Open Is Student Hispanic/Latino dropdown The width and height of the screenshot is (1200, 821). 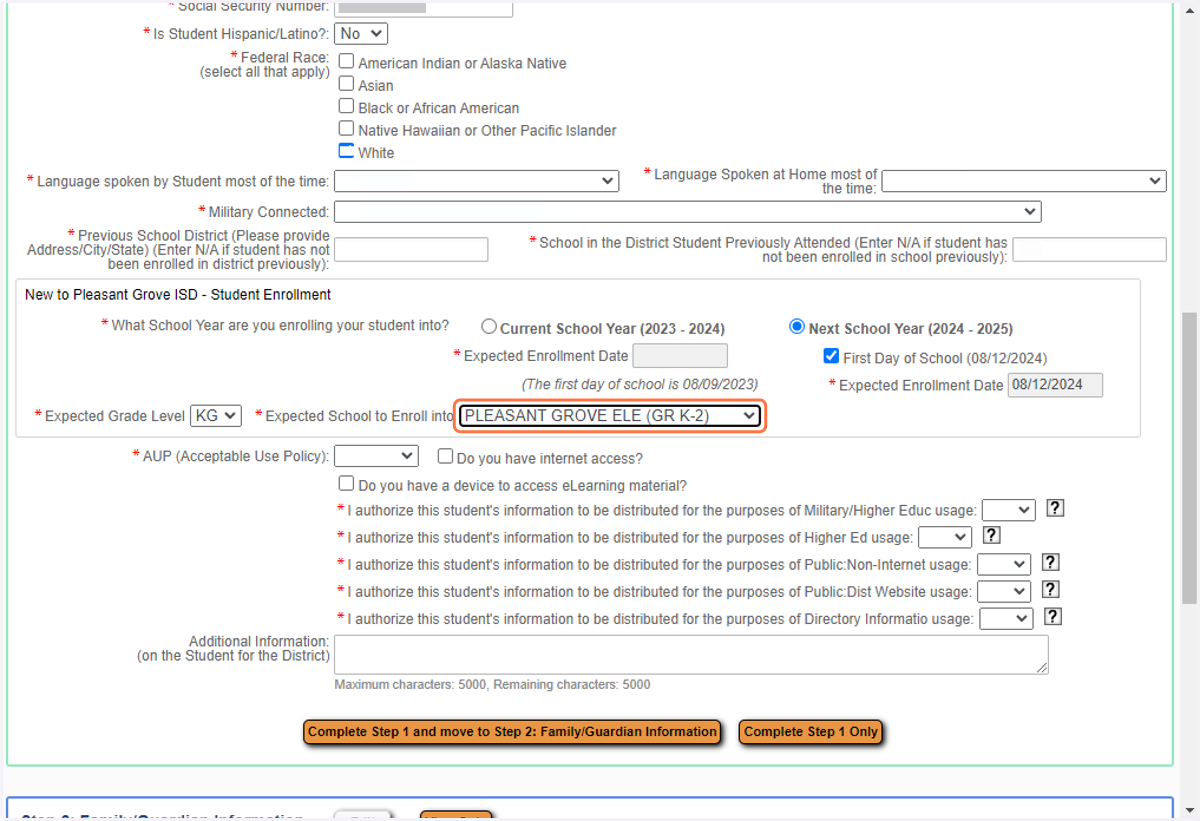[x=361, y=33]
